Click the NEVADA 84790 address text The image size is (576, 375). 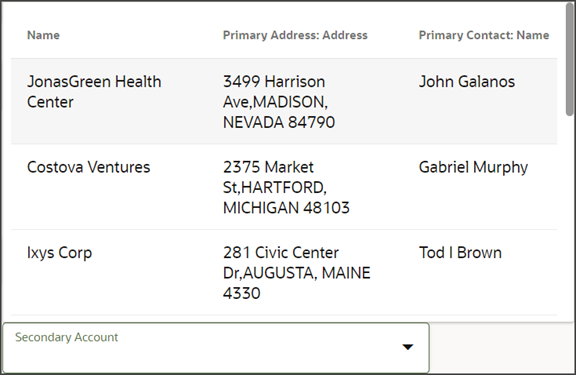click(x=279, y=122)
